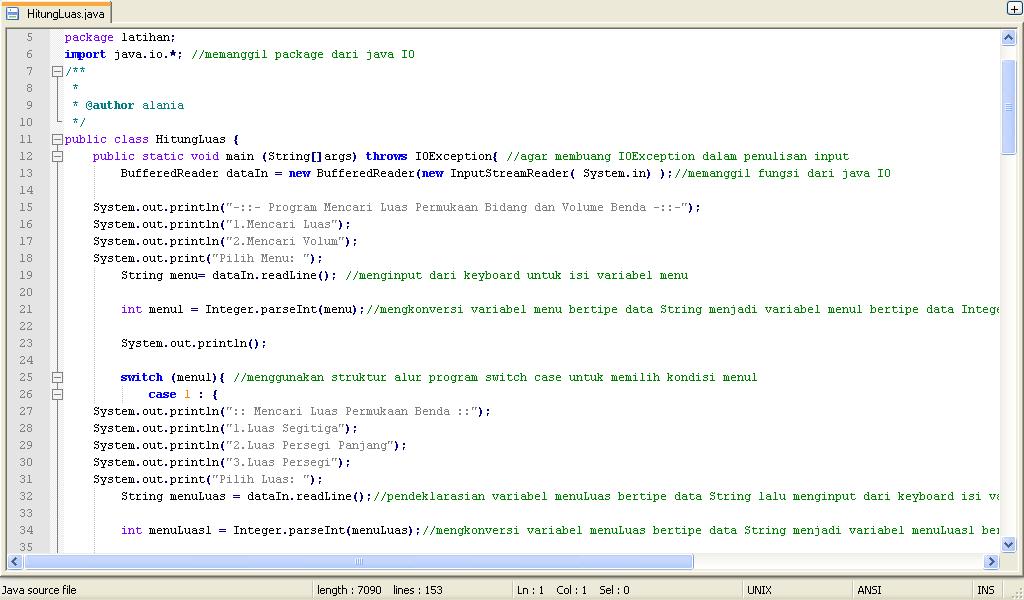This screenshot has height=600, width=1024.
Task: Collapse the HitungLuas class fold marker
Action: coord(57,139)
